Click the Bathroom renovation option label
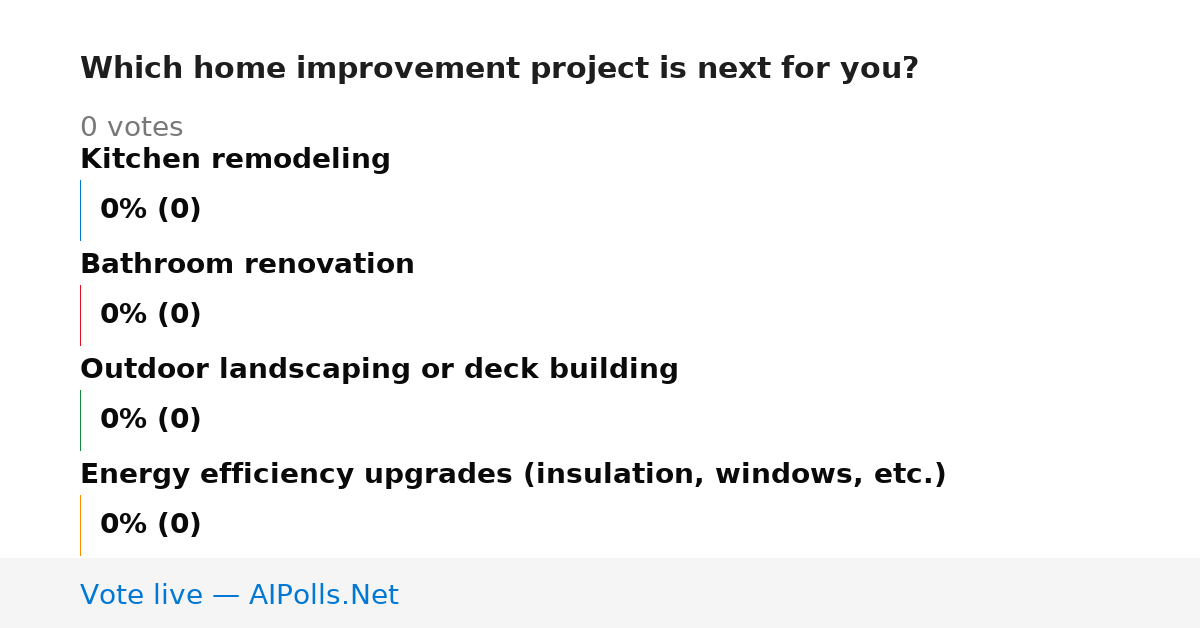This screenshot has width=1200, height=628. point(247,265)
